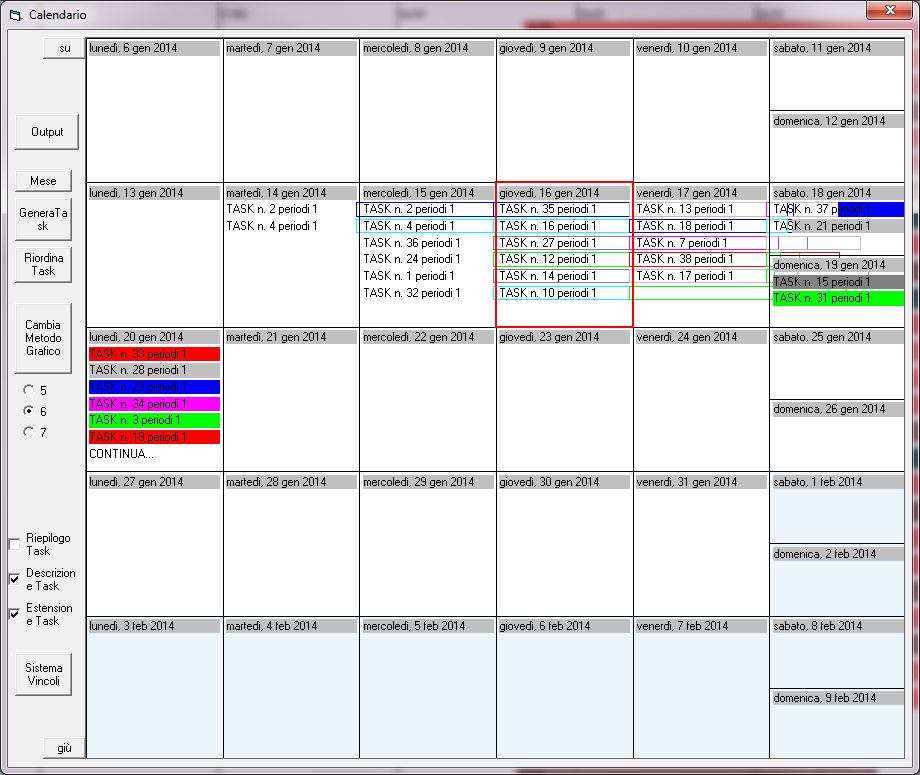Click the Calendario window title icon

coord(15,15)
